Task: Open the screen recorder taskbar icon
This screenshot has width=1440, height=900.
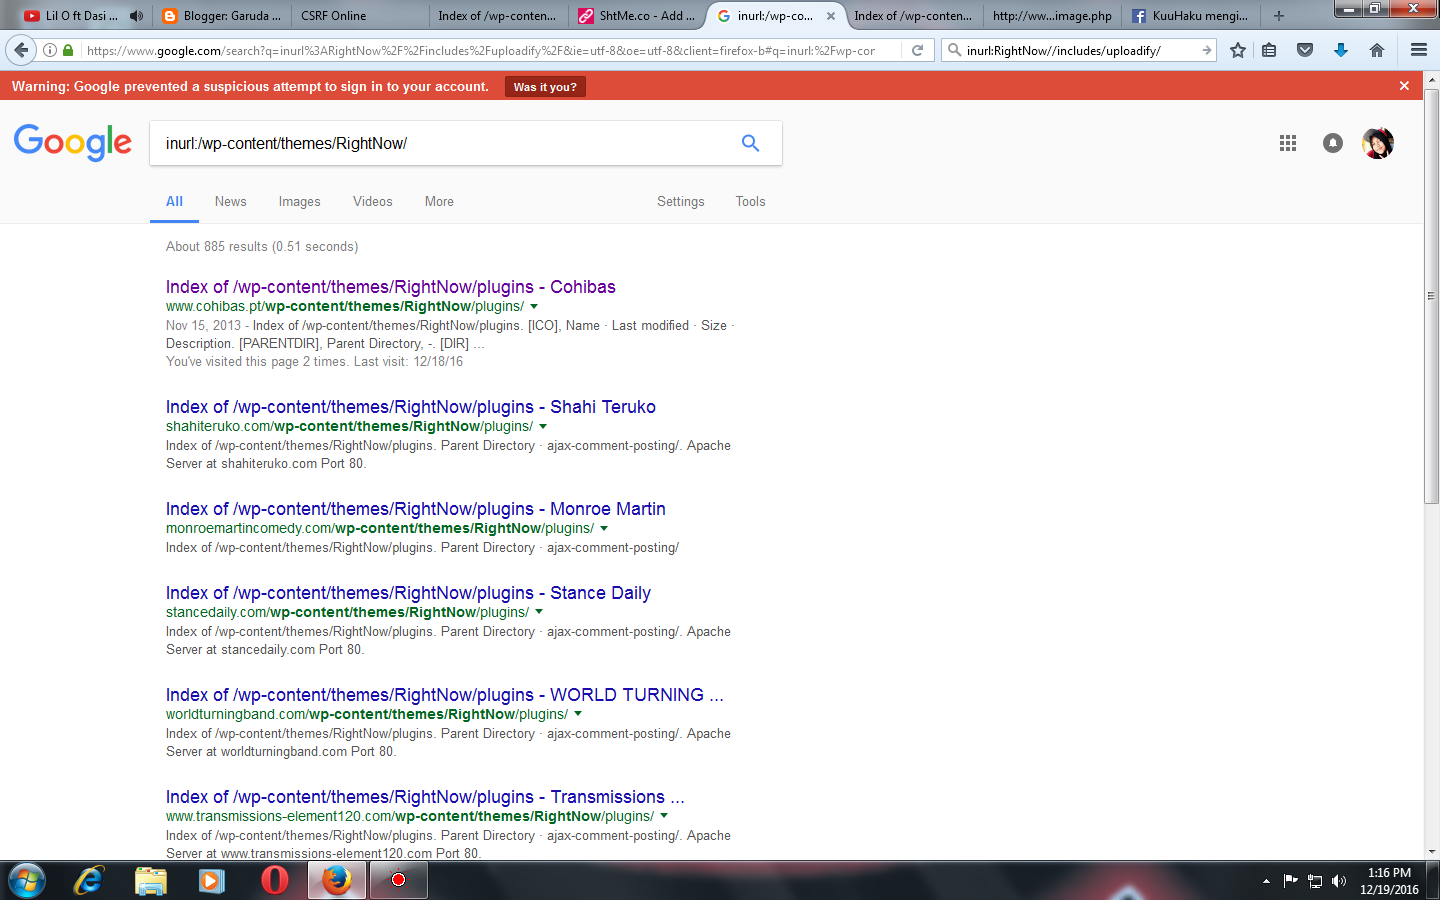Action: click(x=399, y=881)
